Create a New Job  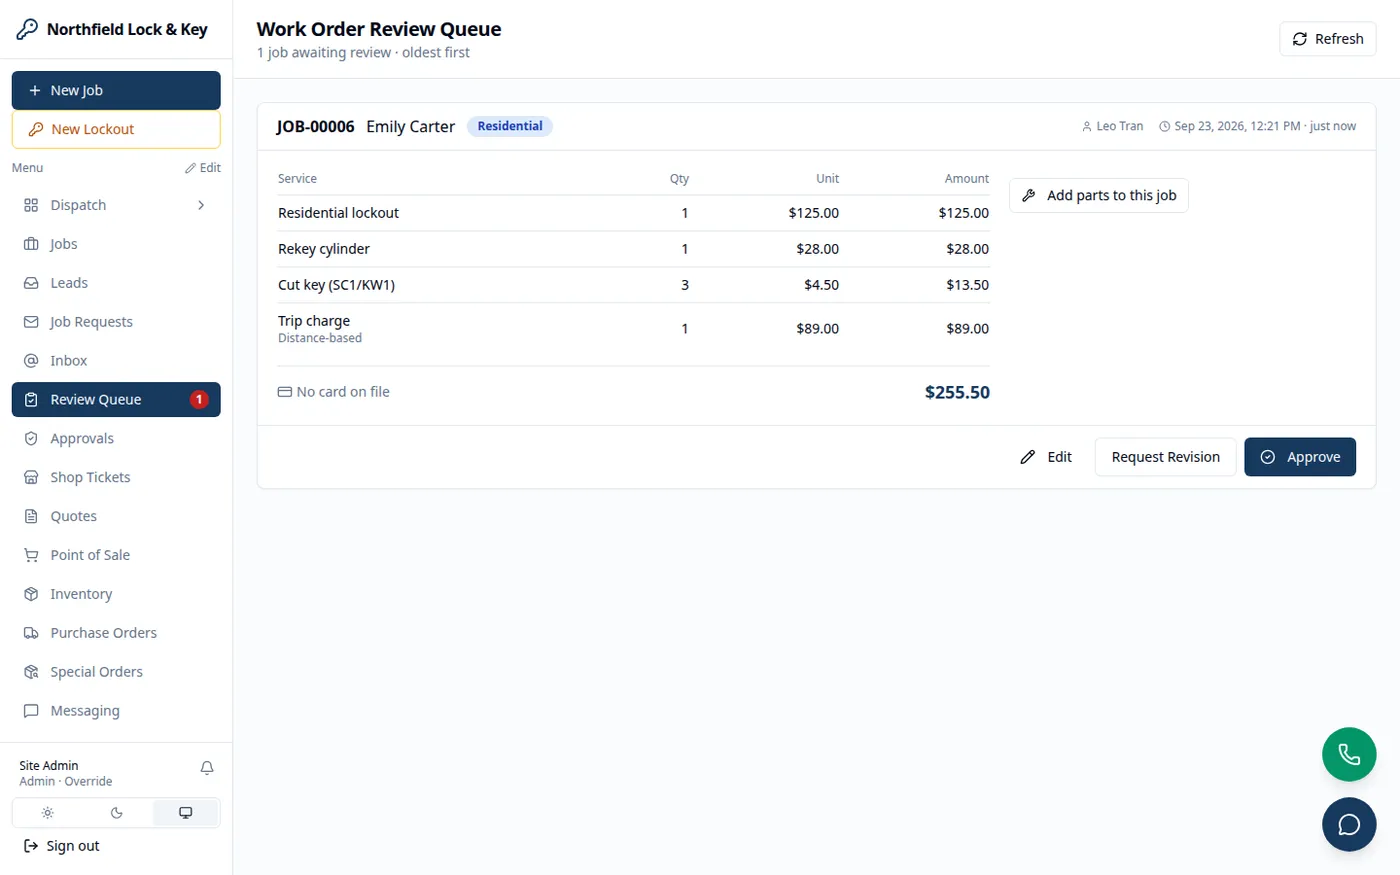point(116,90)
